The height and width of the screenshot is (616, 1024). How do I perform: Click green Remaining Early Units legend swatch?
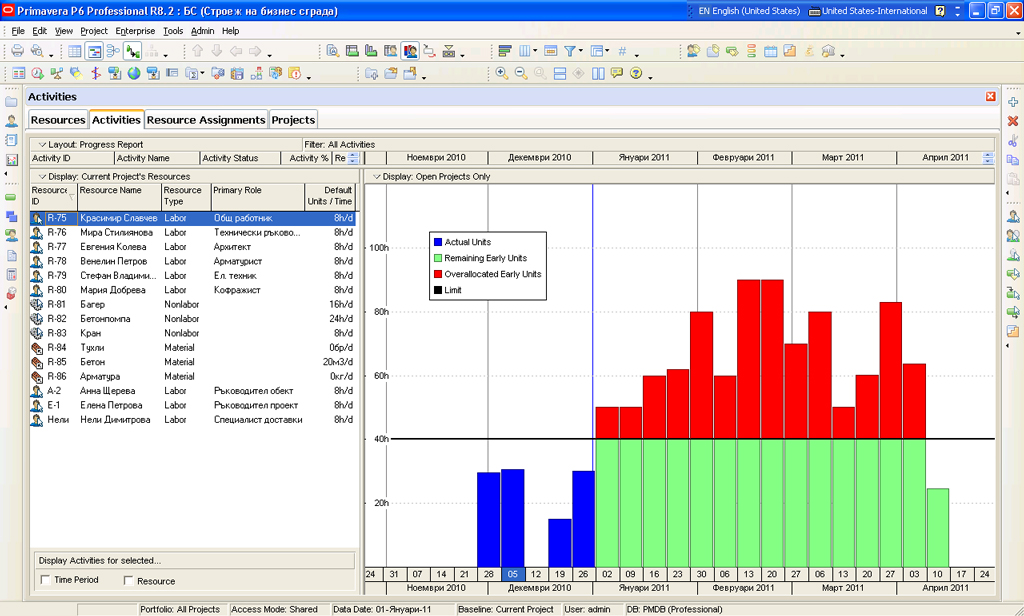438,258
